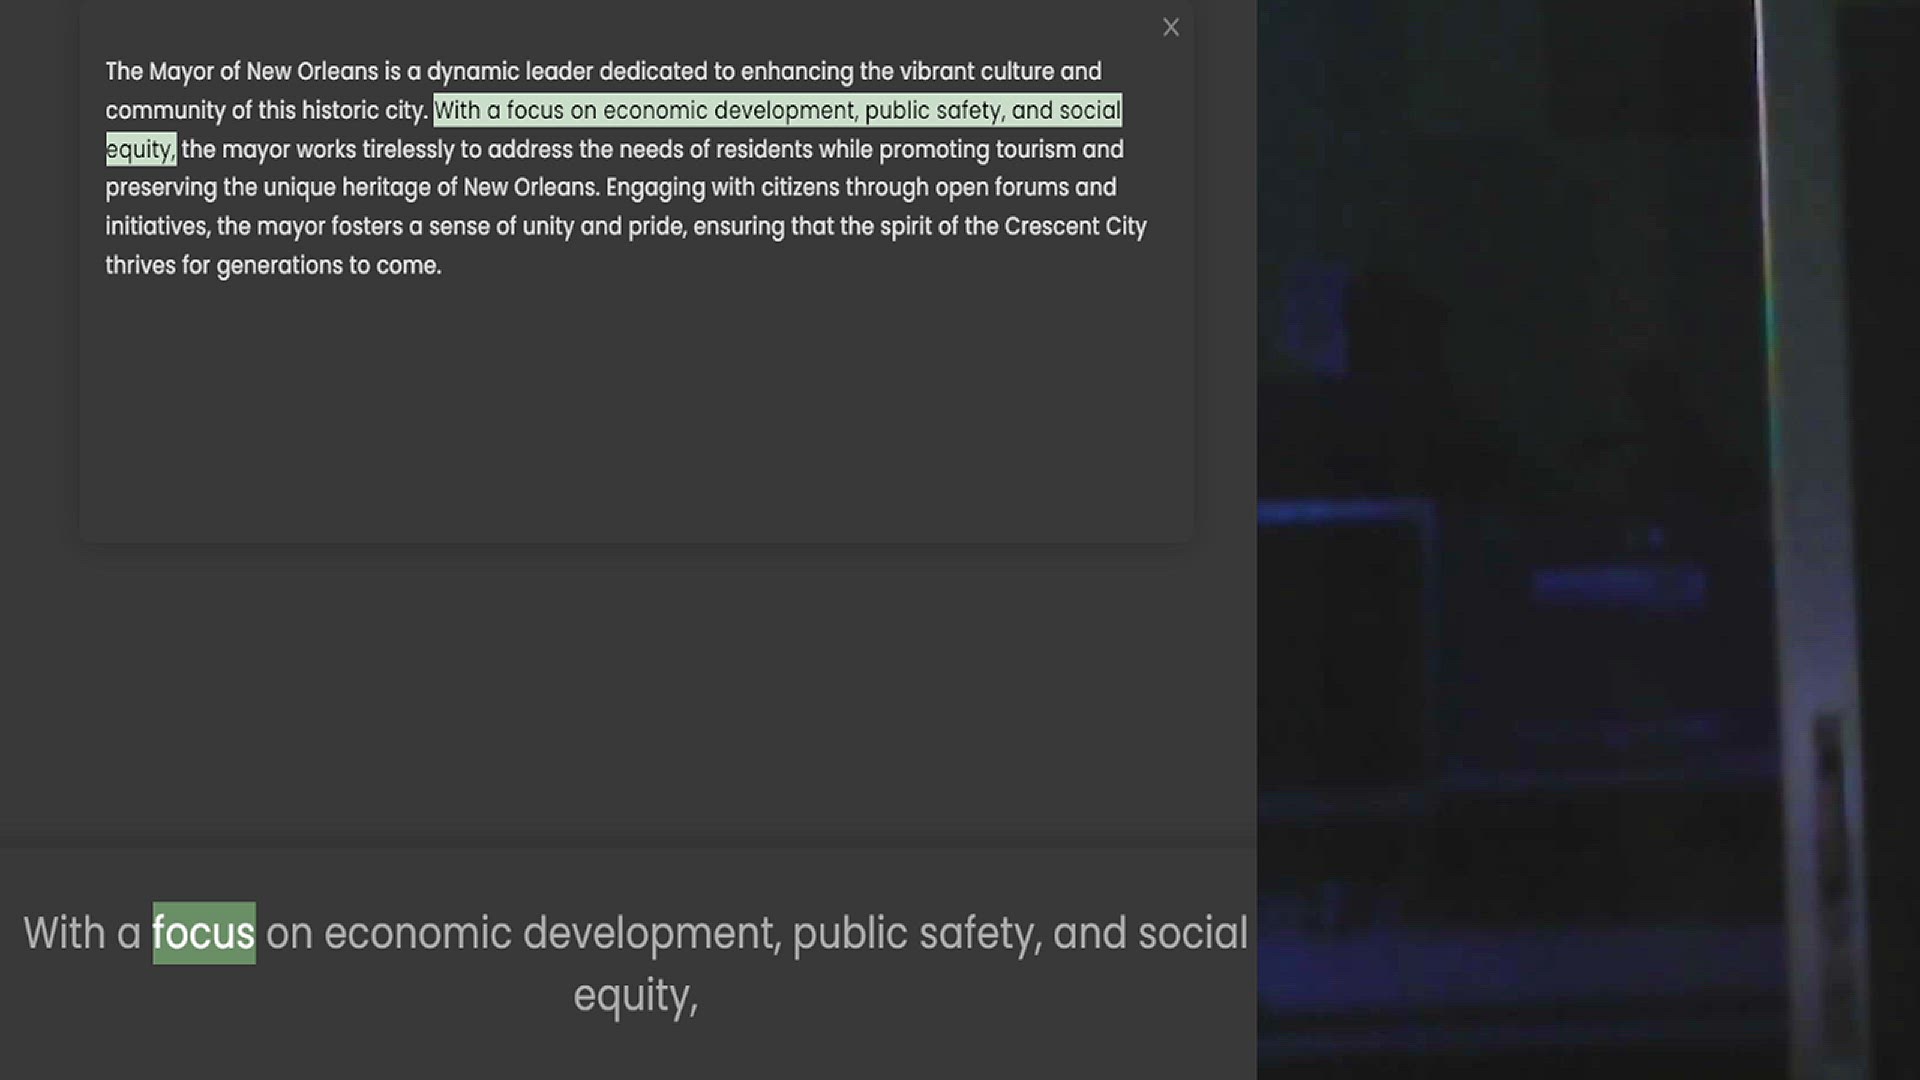Click 'economic' in the bottom caption
The image size is (1920, 1080).
(417, 933)
